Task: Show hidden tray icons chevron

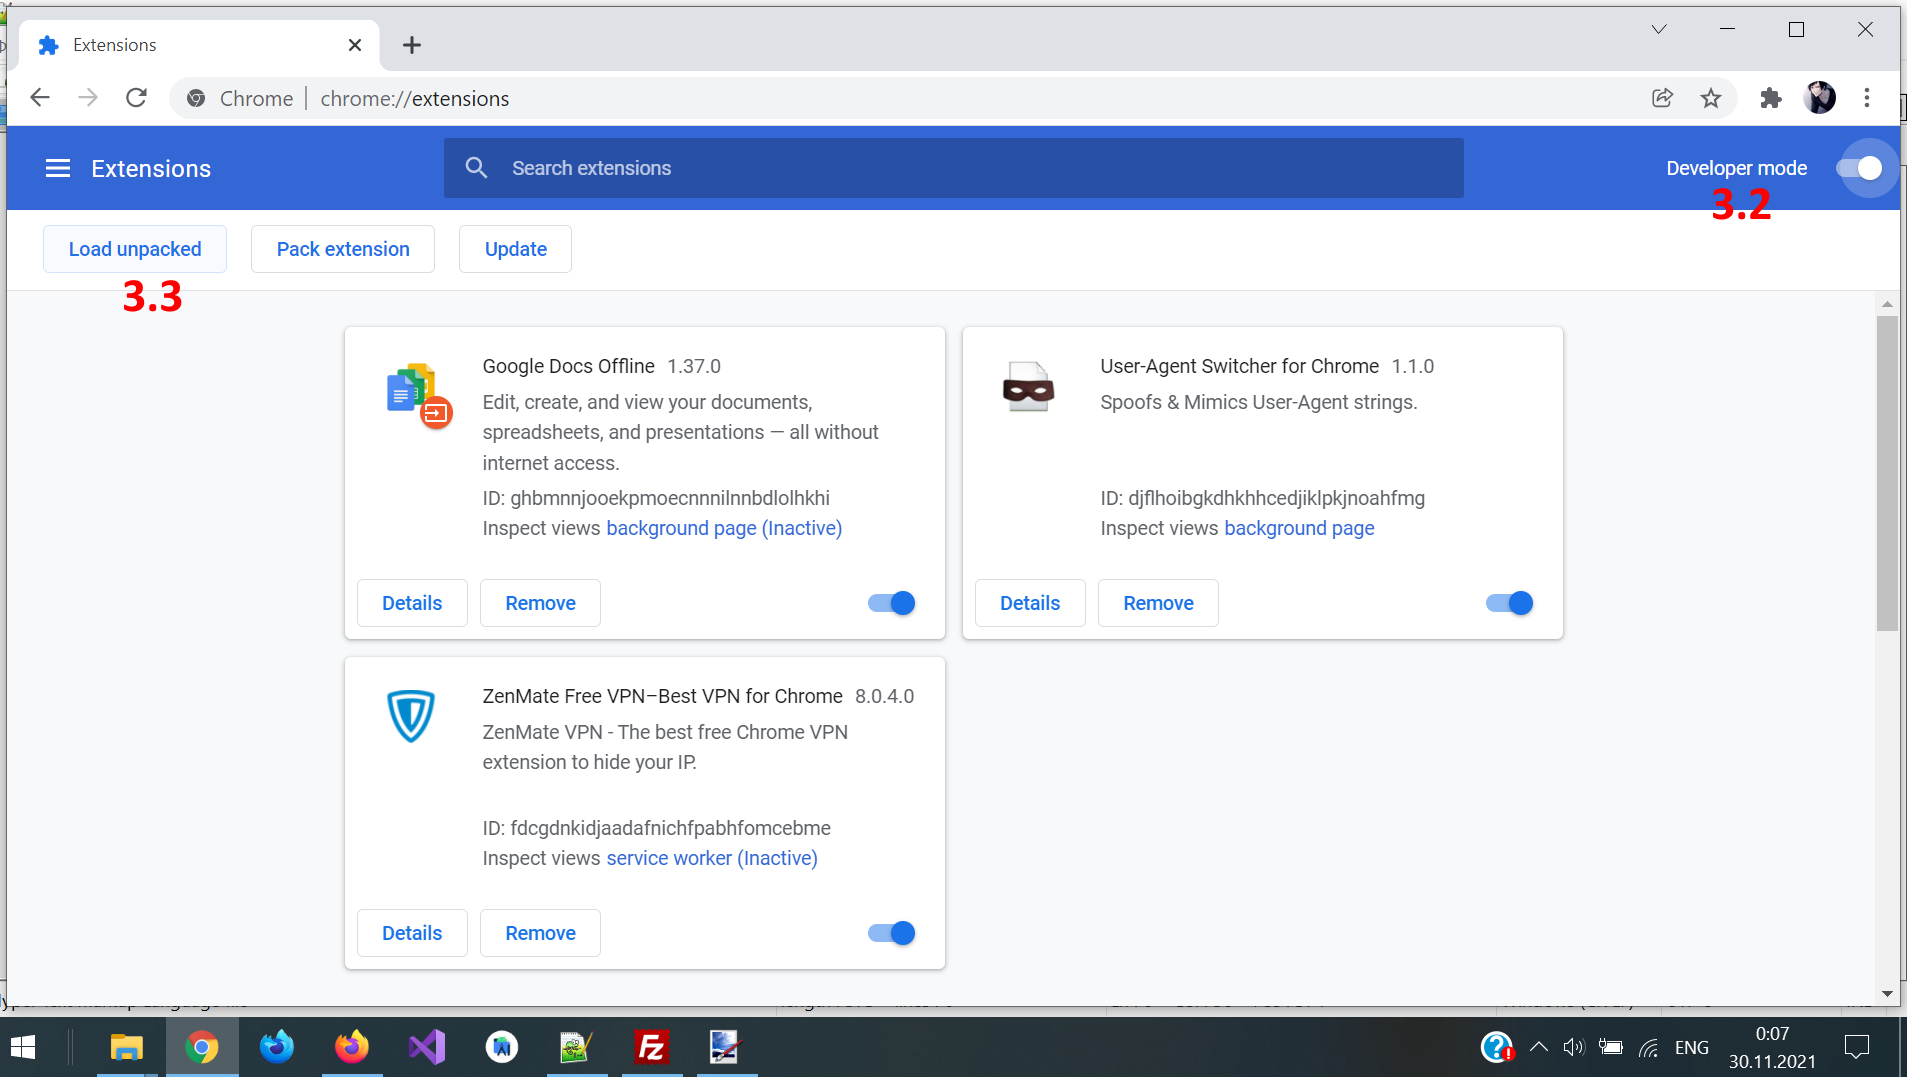Action: (1539, 1048)
